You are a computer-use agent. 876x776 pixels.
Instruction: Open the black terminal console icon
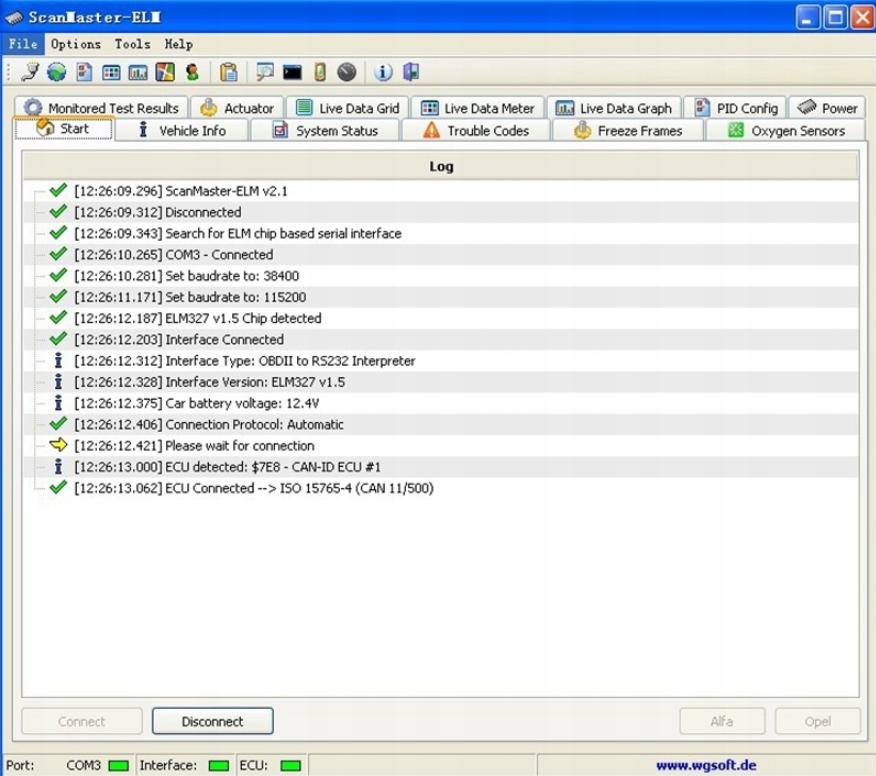(x=292, y=73)
